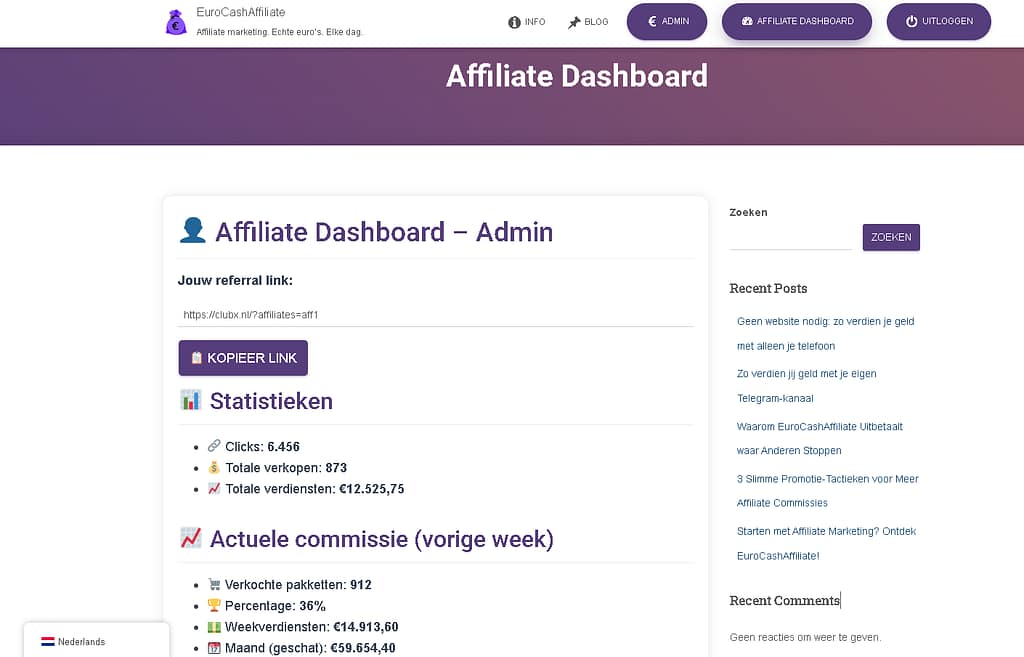The height and width of the screenshot is (657, 1024).
Task: Click the circular info icon beside INFO
Action: click(512, 21)
